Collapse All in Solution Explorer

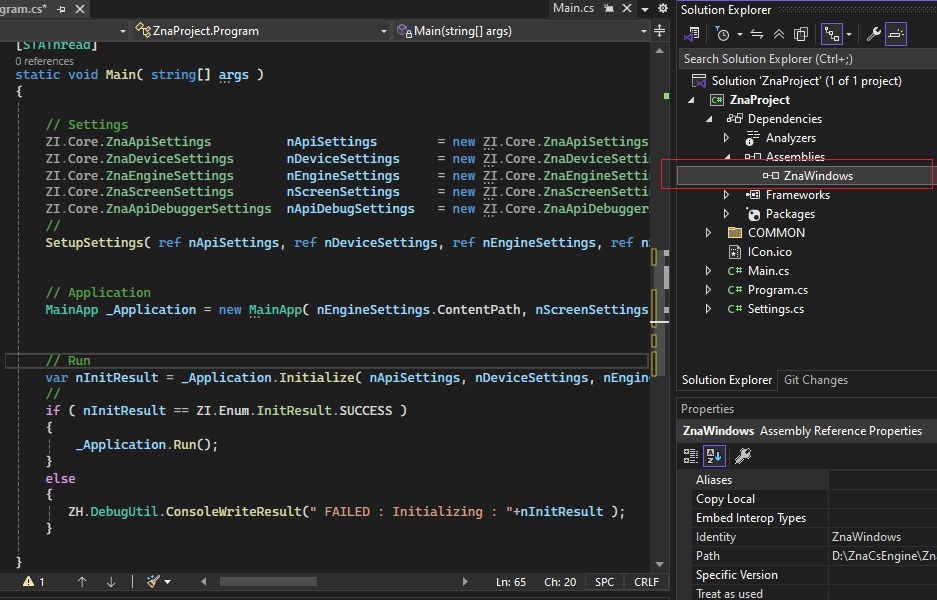(x=779, y=34)
